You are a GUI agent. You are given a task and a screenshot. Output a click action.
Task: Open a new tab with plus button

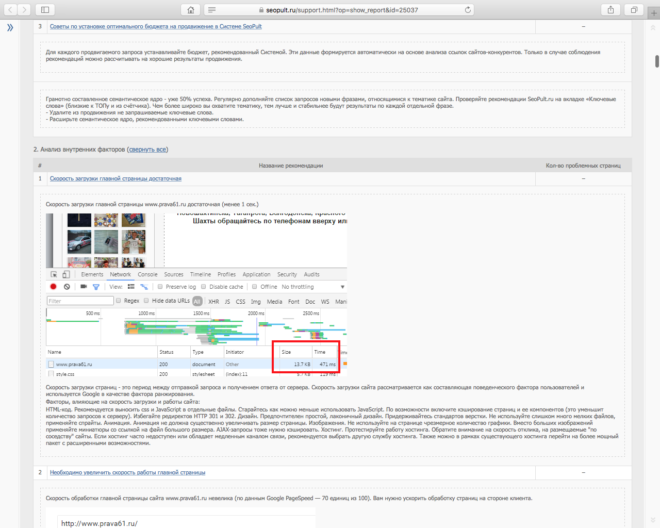click(x=653, y=9)
